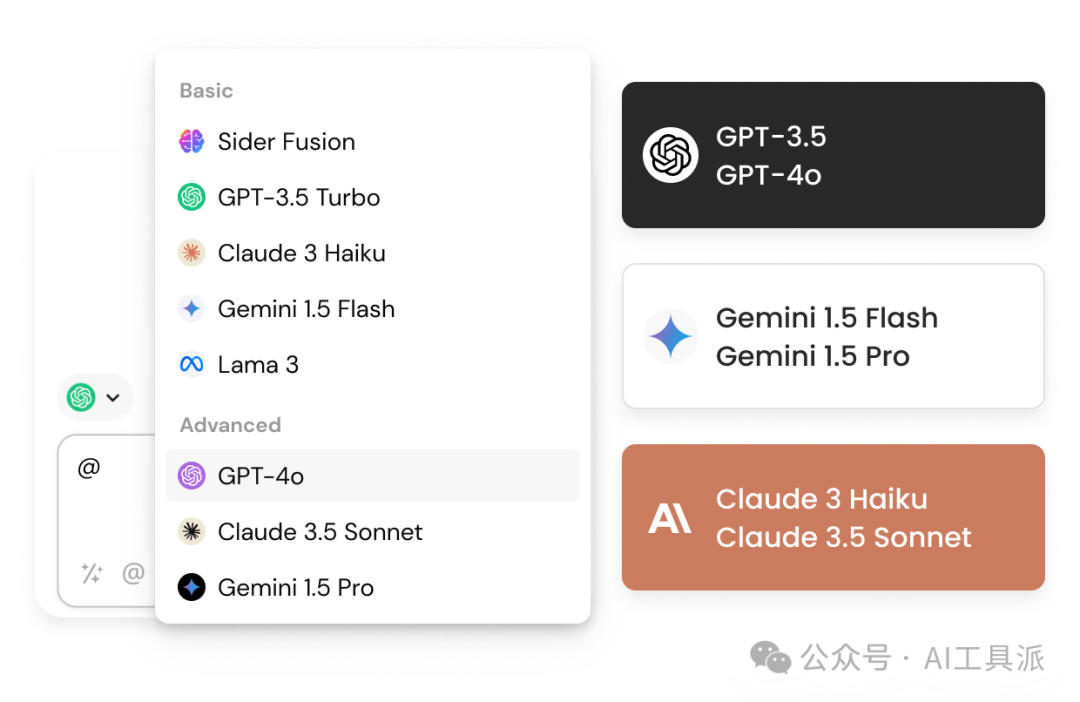The image size is (1080, 702).
Task: Choose Gemini 1.5 Pro menu entry
Action: (x=295, y=588)
